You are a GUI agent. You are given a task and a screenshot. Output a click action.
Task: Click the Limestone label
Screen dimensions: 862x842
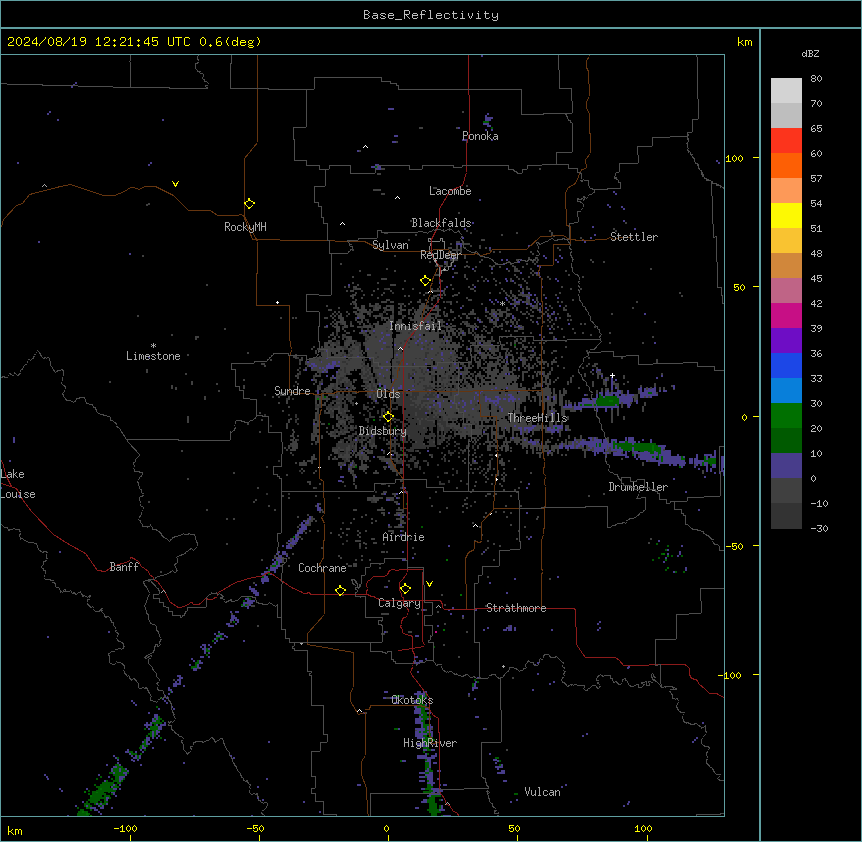153,356
